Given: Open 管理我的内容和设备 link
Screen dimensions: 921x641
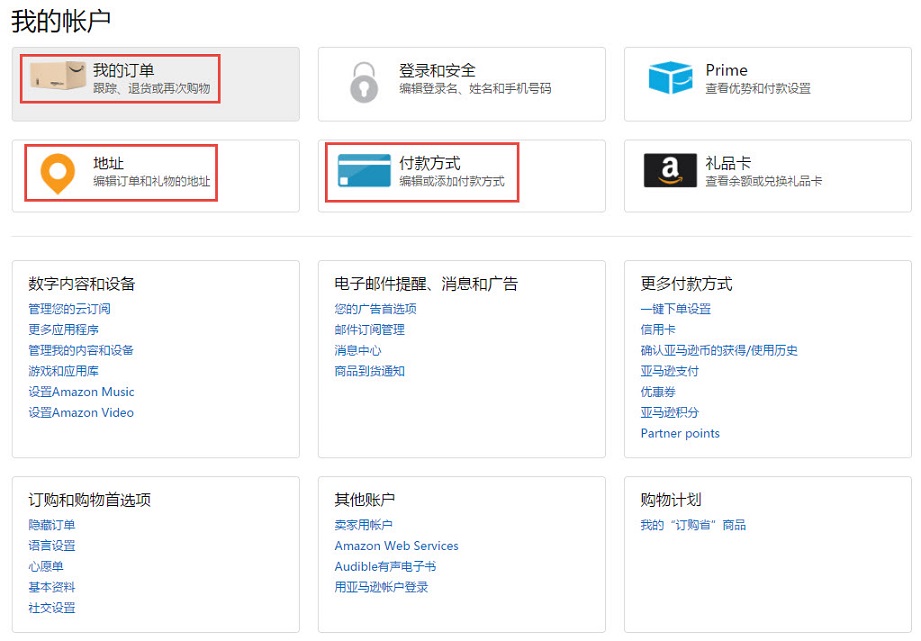Looking at the screenshot, I should point(81,350).
